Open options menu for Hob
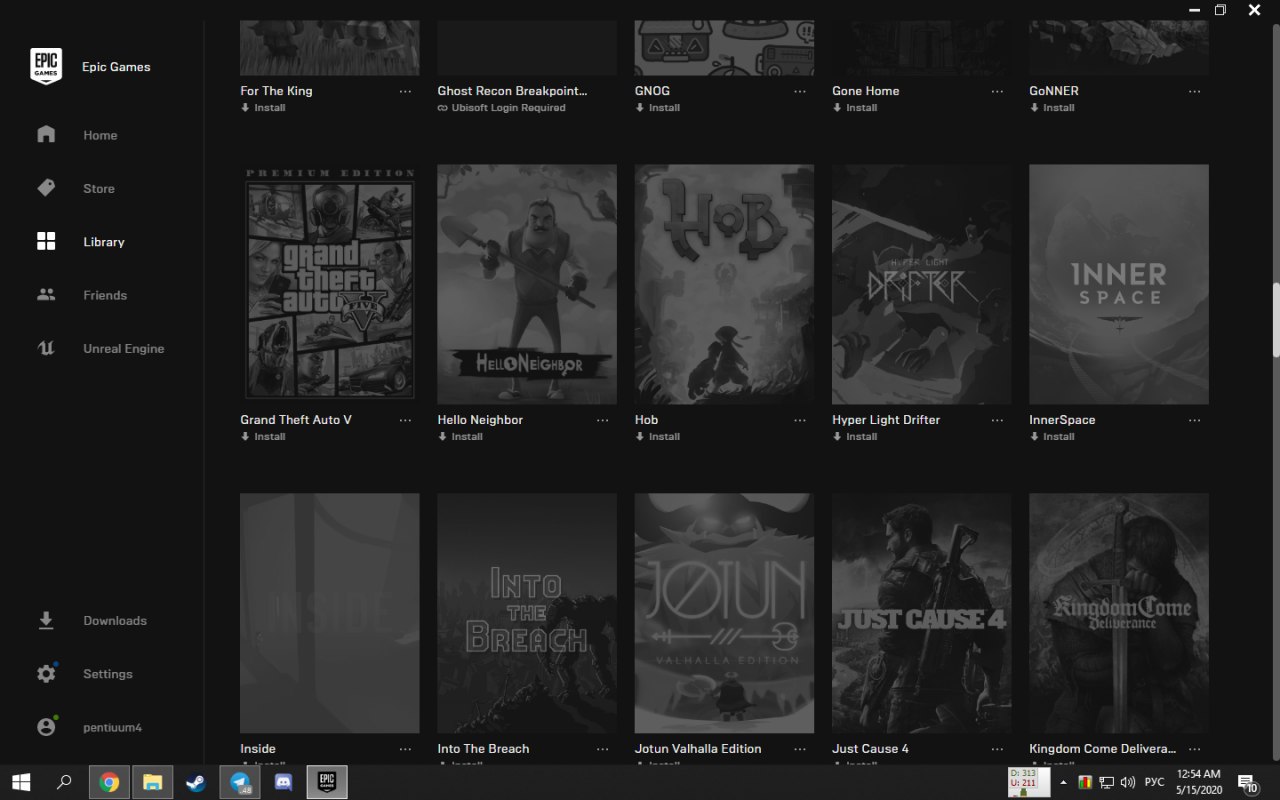Viewport: 1280px width, 800px height. click(x=800, y=420)
